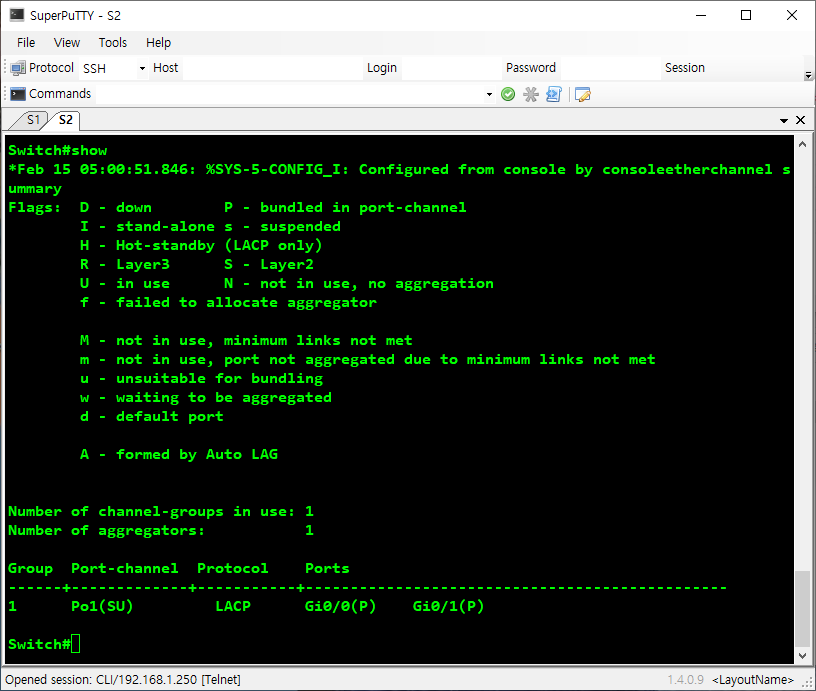Expand the SSH protocol dropdown
Viewport: 816px width, 691px height.
[142, 68]
